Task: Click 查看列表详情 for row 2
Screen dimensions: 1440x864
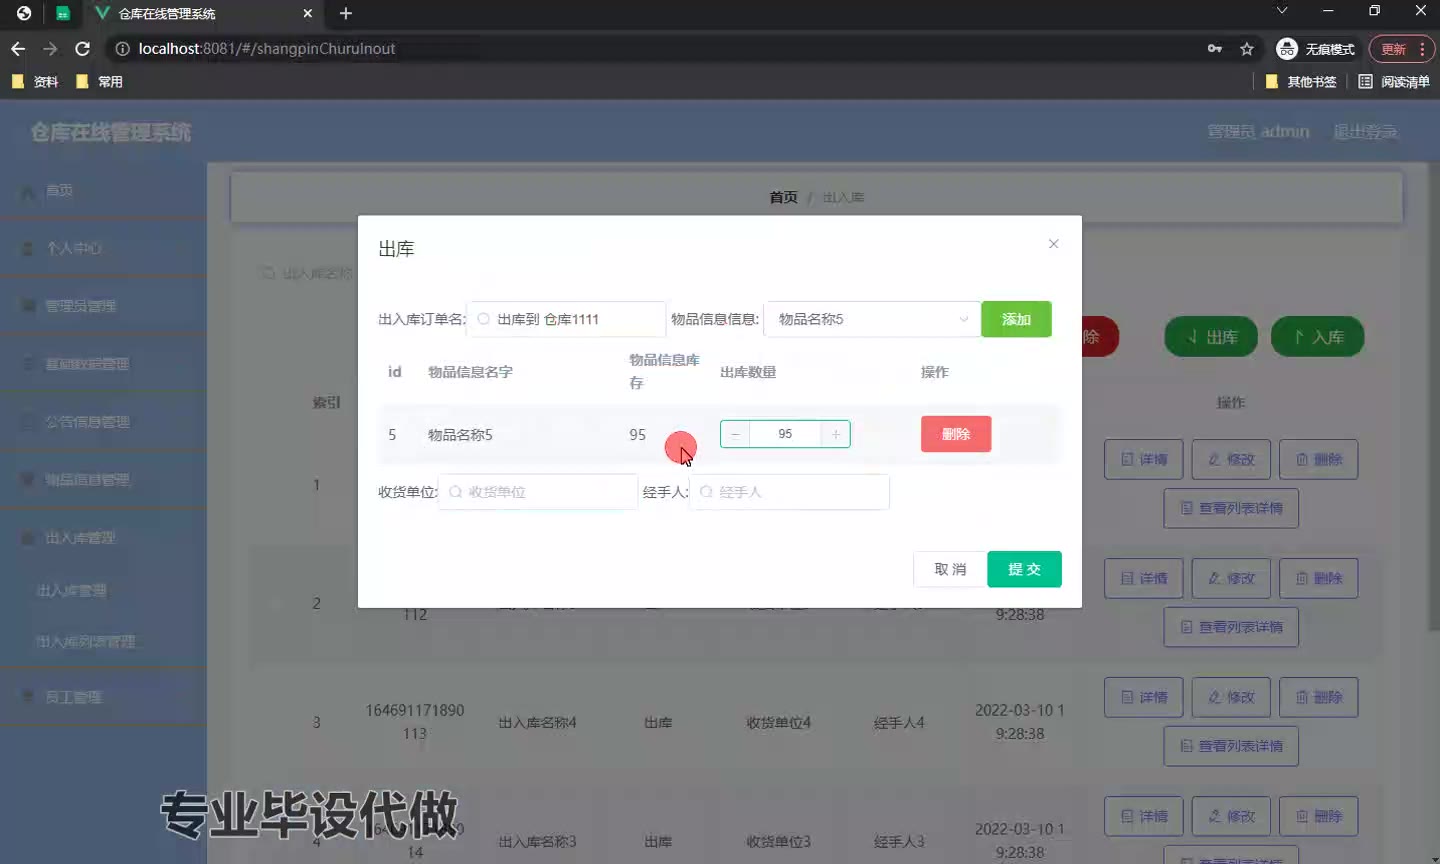Action: pyautogui.click(x=1231, y=627)
